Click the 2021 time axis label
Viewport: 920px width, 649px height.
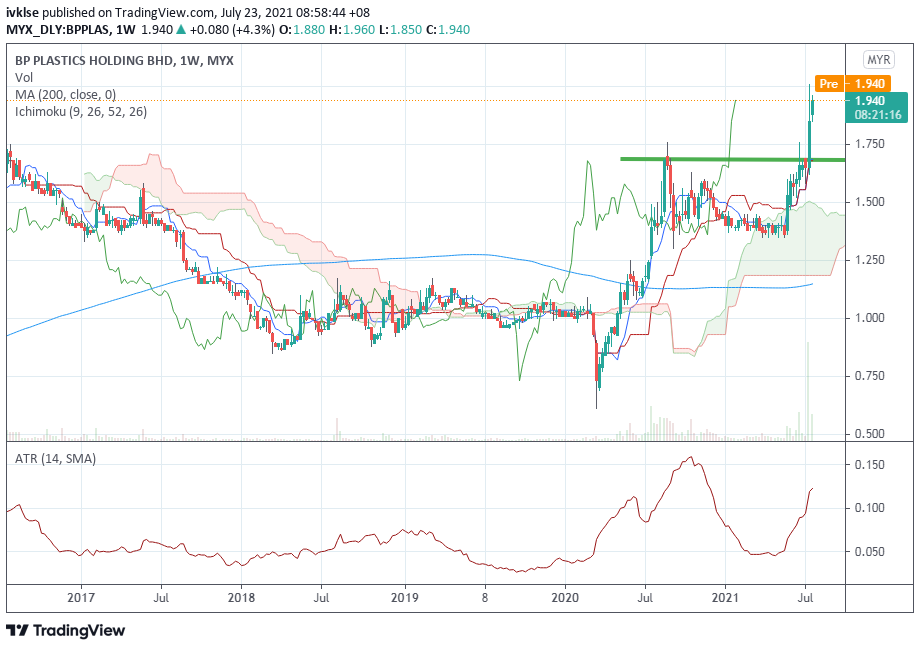click(x=725, y=598)
